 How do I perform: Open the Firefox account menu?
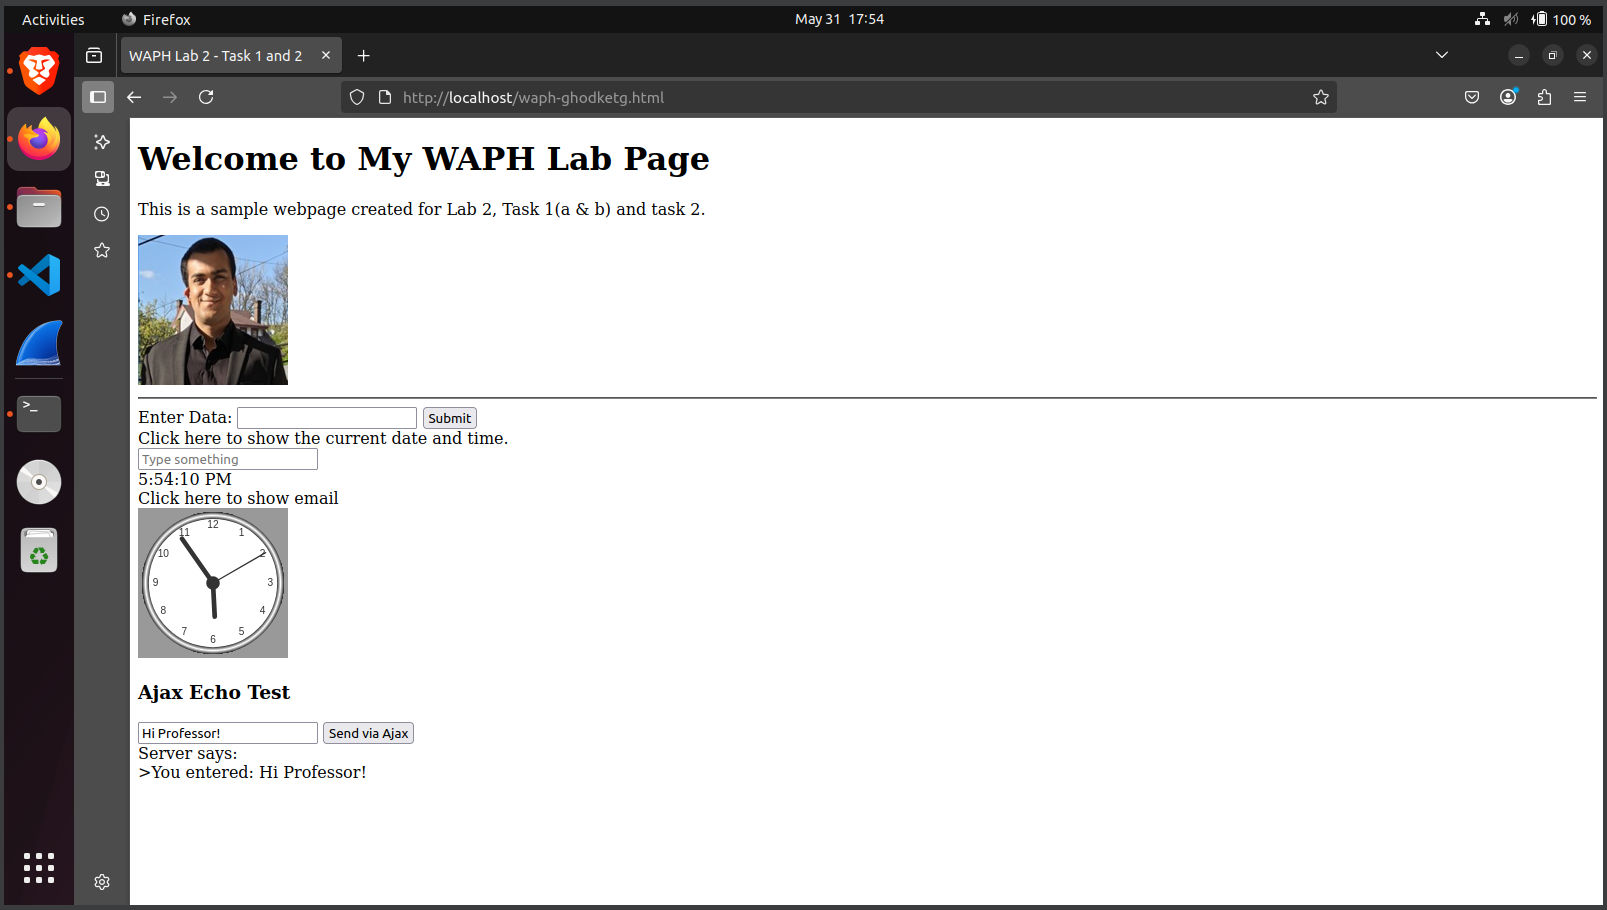[1508, 97]
